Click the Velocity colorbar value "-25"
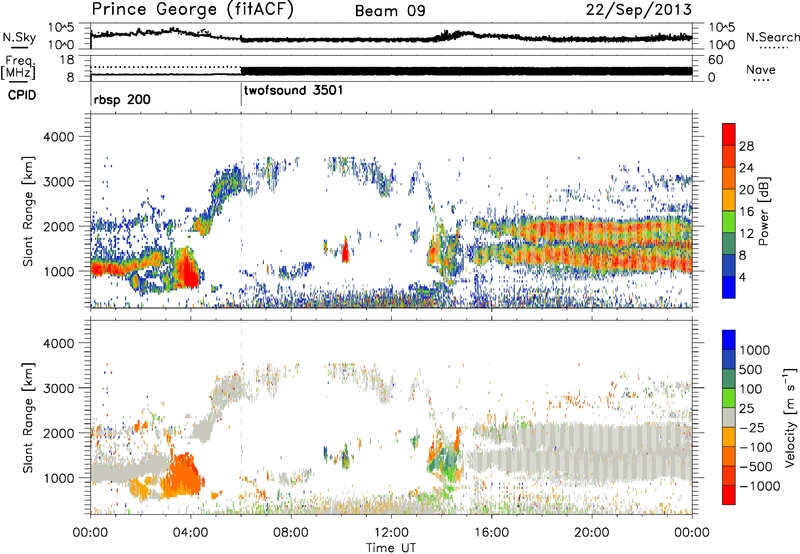The width and height of the screenshot is (800, 554). click(x=753, y=427)
